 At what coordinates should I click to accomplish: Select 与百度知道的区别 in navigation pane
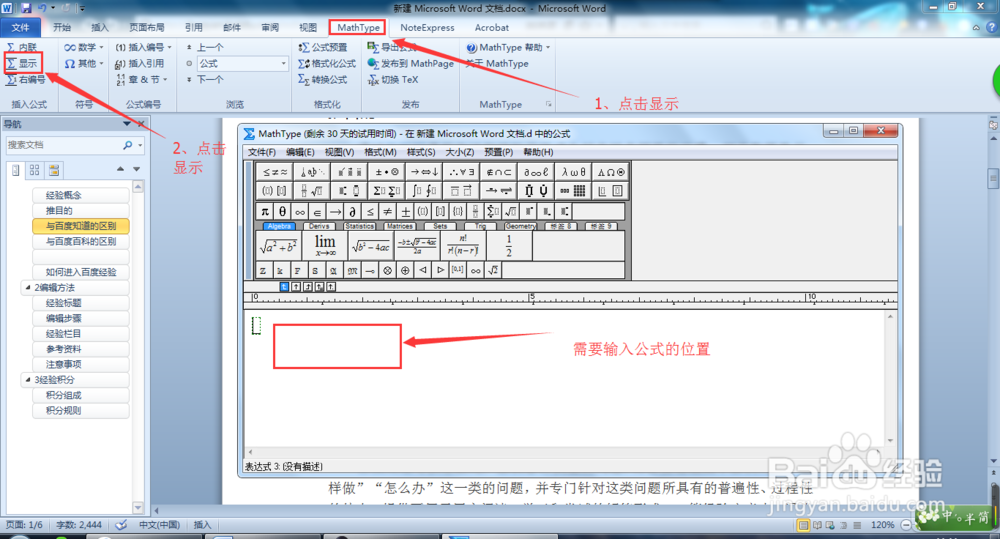point(80,226)
